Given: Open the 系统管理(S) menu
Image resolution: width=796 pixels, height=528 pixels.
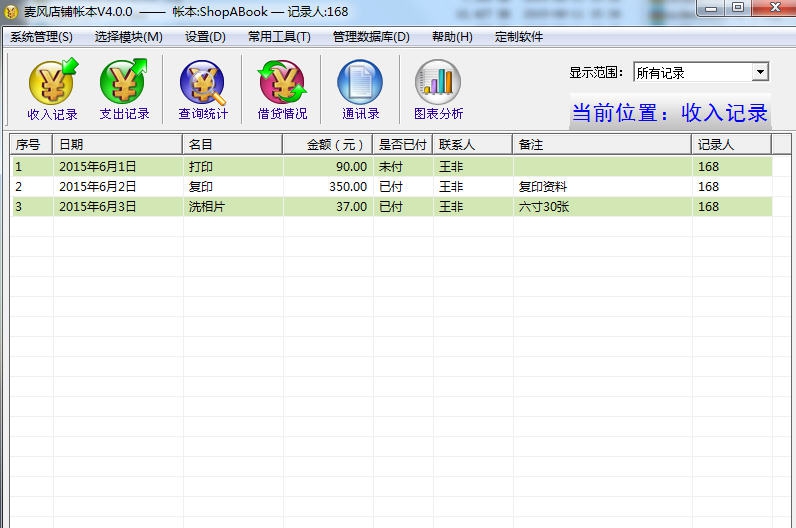Looking at the screenshot, I should 42,37.
